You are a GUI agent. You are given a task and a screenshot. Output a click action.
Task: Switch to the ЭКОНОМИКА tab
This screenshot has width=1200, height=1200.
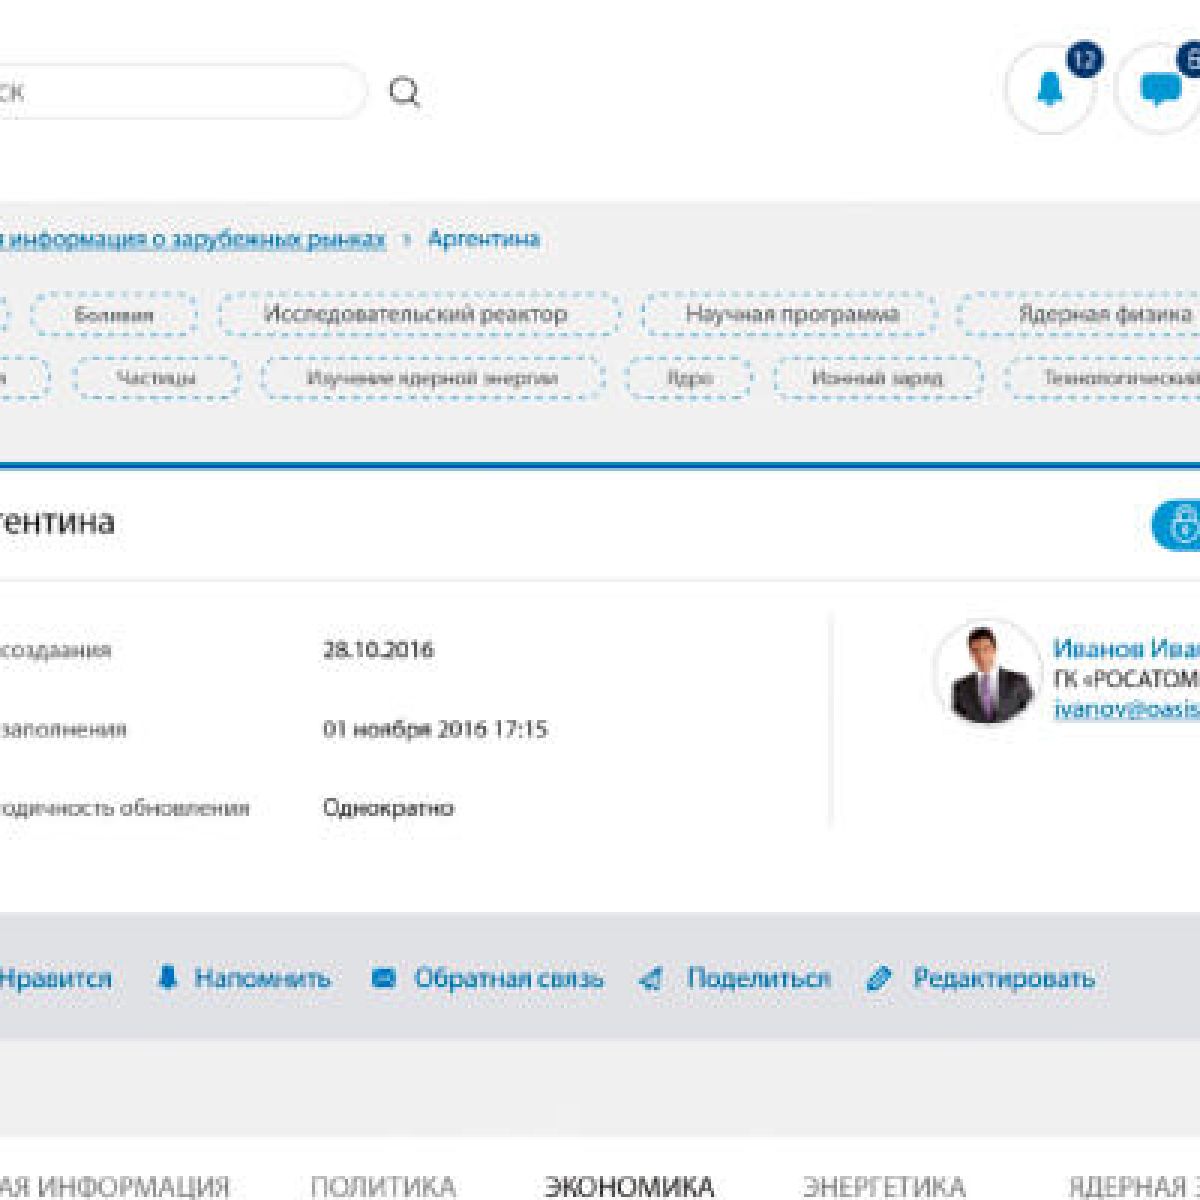pyautogui.click(x=629, y=1186)
